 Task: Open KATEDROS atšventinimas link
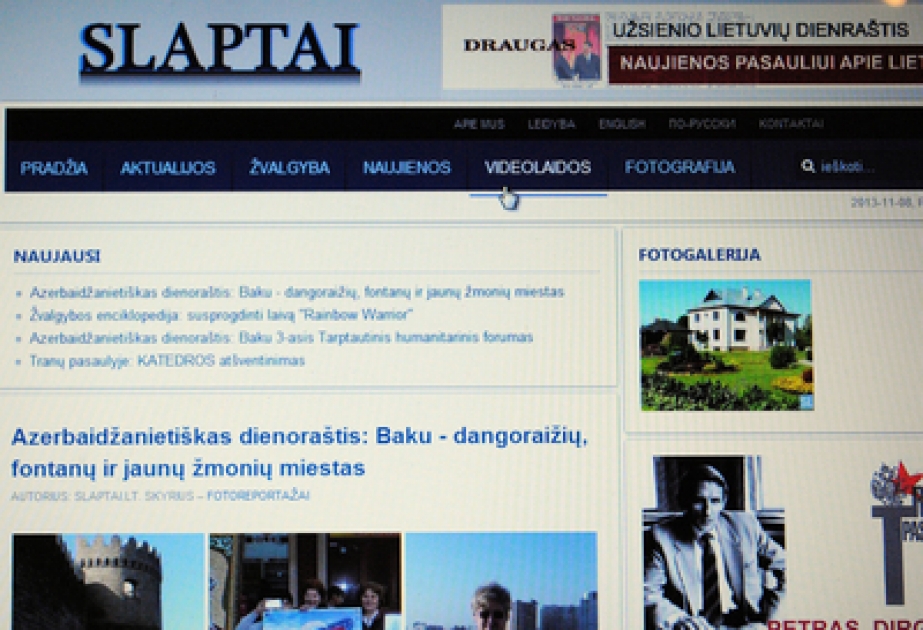(167, 361)
